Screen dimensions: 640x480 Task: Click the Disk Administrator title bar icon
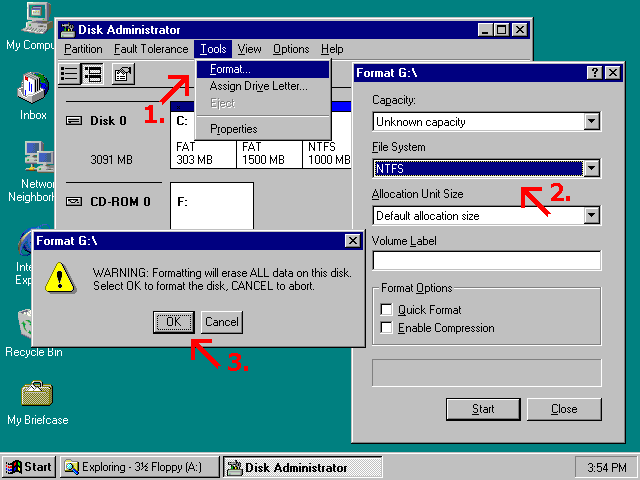68,30
